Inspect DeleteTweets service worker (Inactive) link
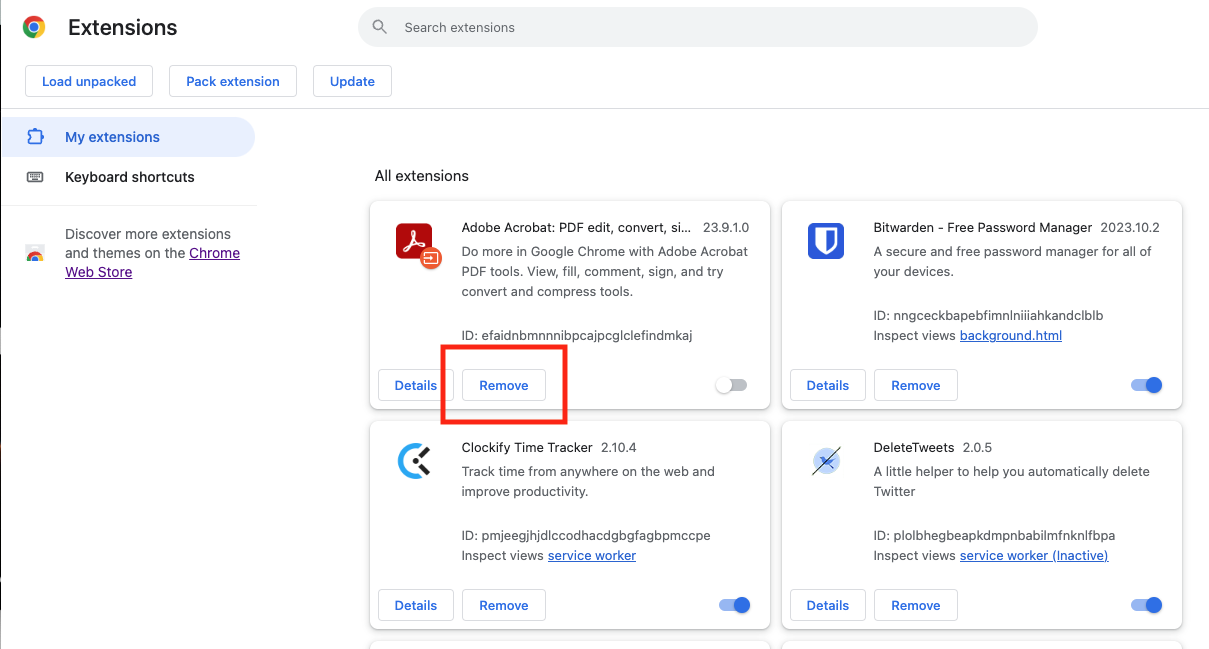The height and width of the screenshot is (649, 1209). click(1034, 555)
